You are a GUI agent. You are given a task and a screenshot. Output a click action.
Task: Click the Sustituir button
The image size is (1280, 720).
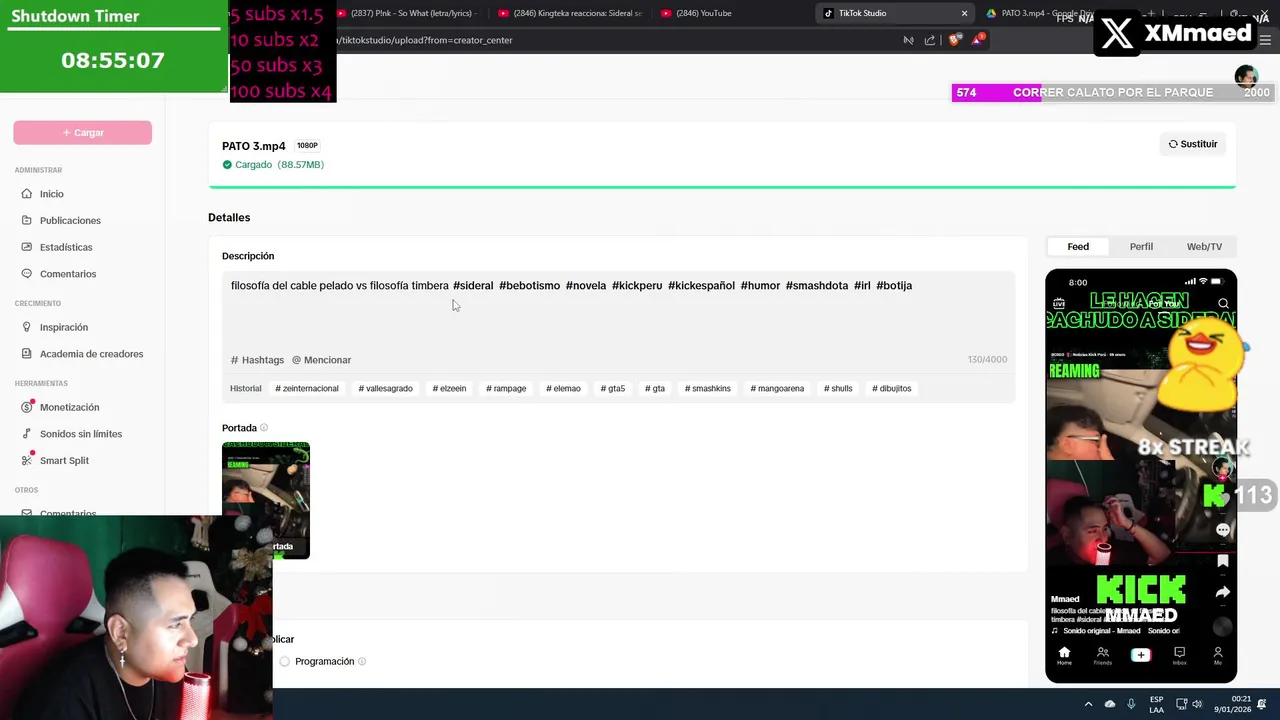(1193, 144)
